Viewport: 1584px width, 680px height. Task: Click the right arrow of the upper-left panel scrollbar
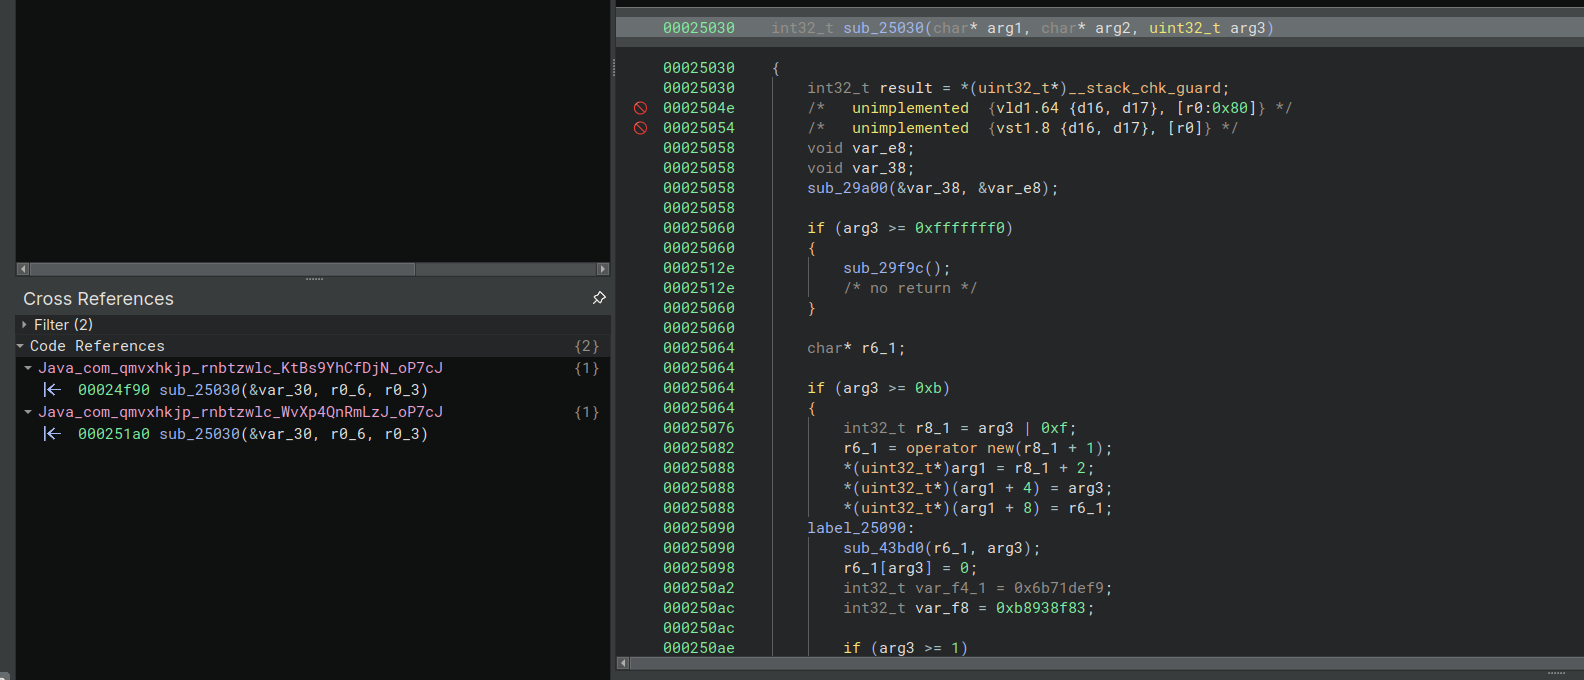[603, 269]
